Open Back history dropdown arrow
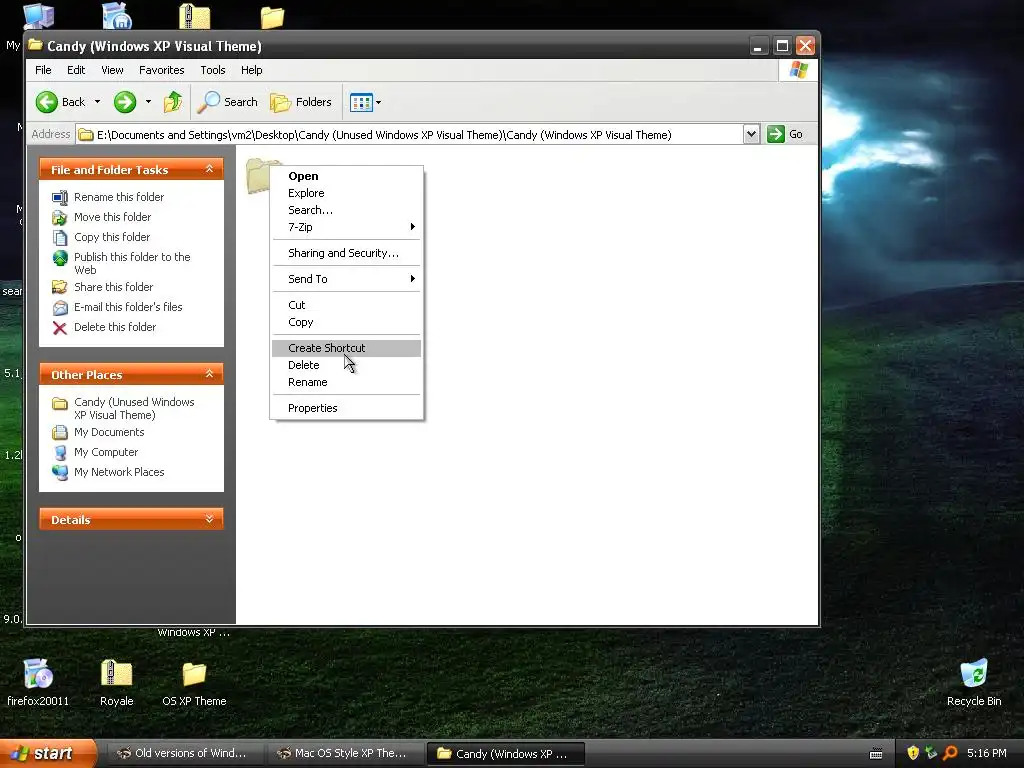The height and width of the screenshot is (768, 1024). click(x=97, y=102)
